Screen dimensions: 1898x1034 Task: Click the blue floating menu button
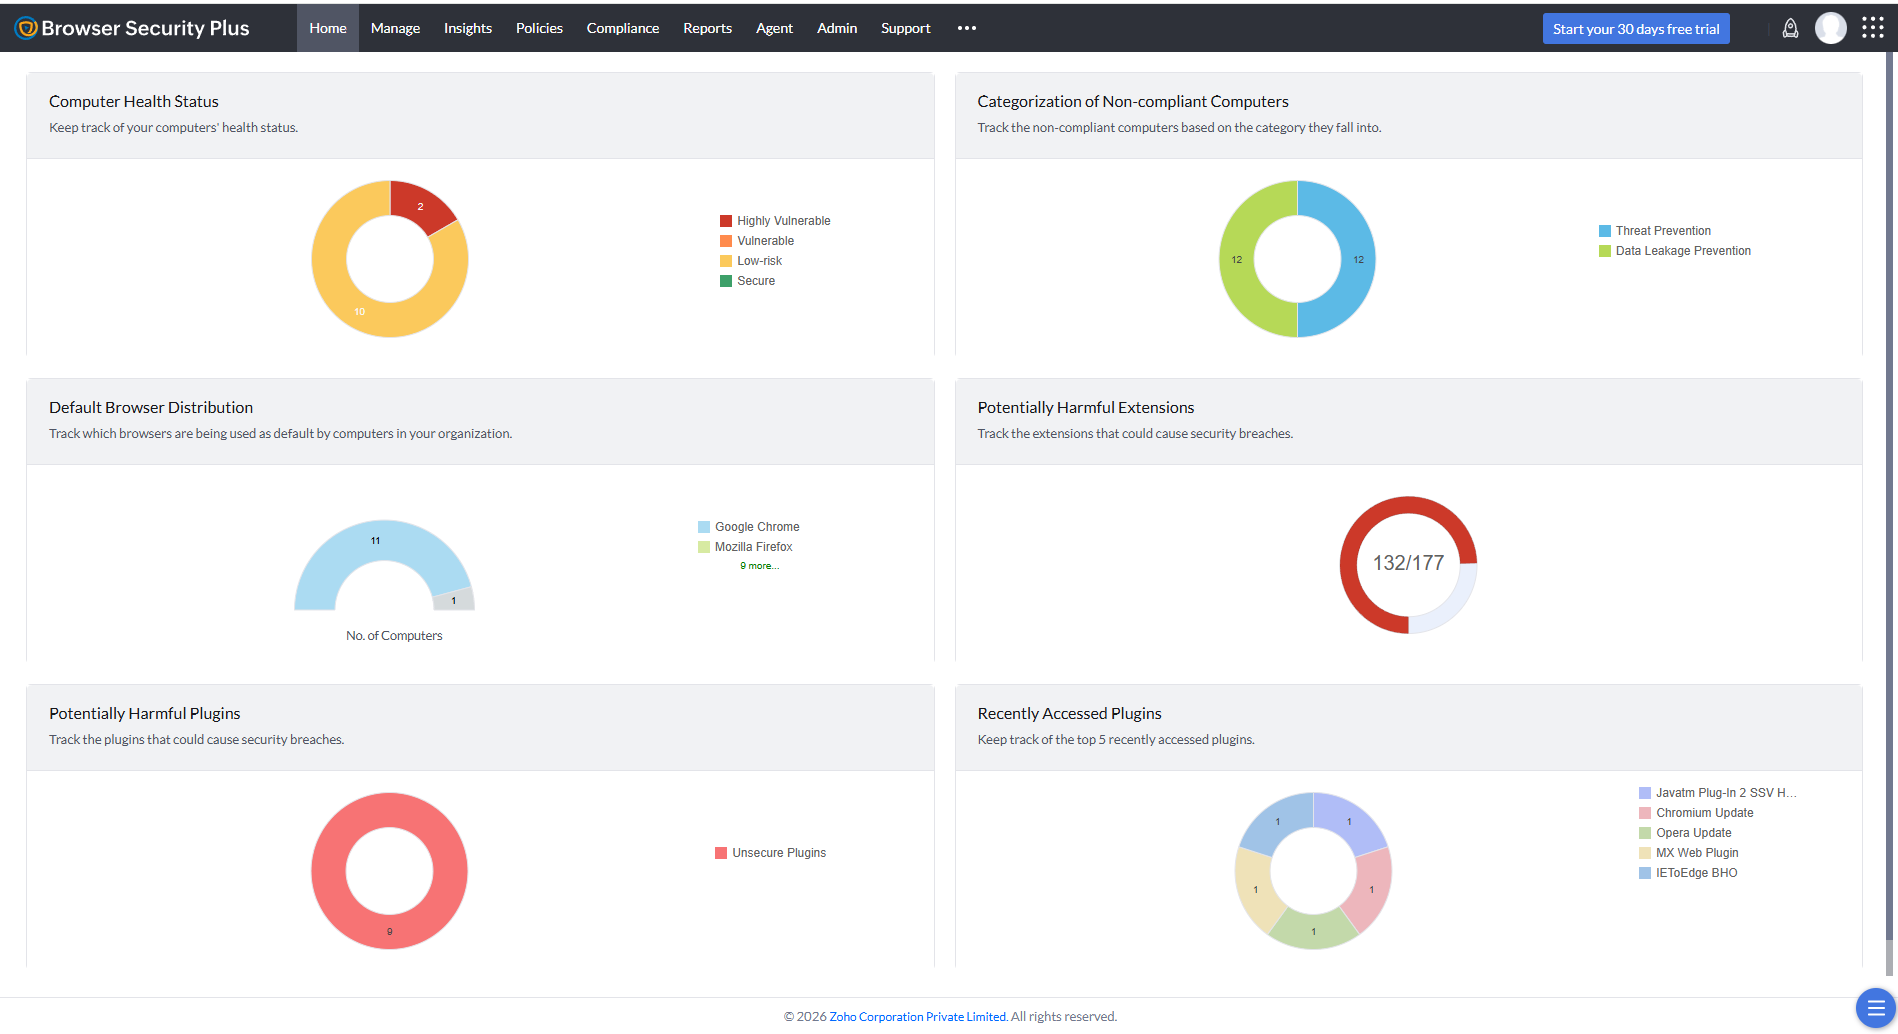click(x=1876, y=1008)
